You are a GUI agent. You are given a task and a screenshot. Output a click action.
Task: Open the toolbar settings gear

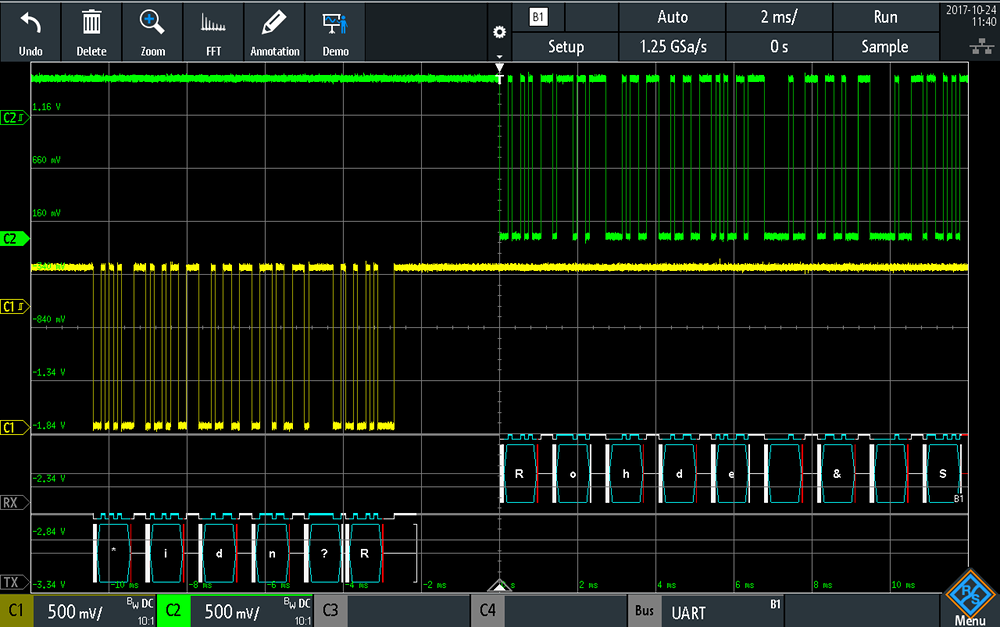(x=499, y=33)
